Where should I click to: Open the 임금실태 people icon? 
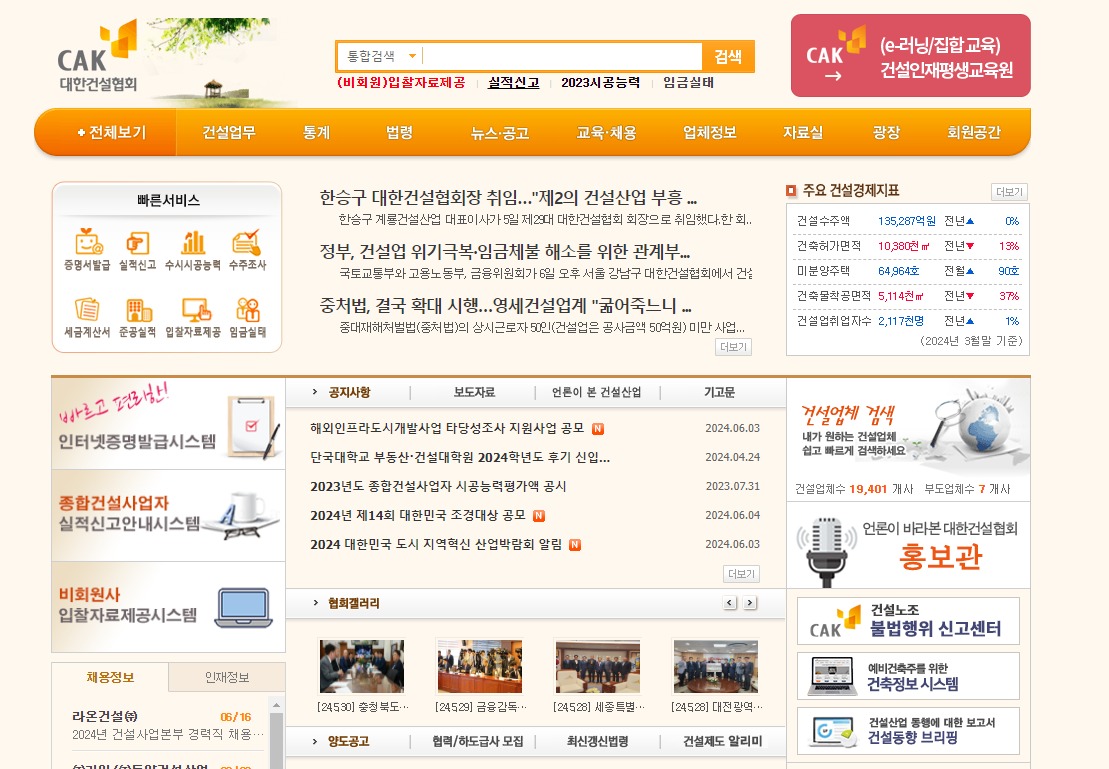[247, 317]
